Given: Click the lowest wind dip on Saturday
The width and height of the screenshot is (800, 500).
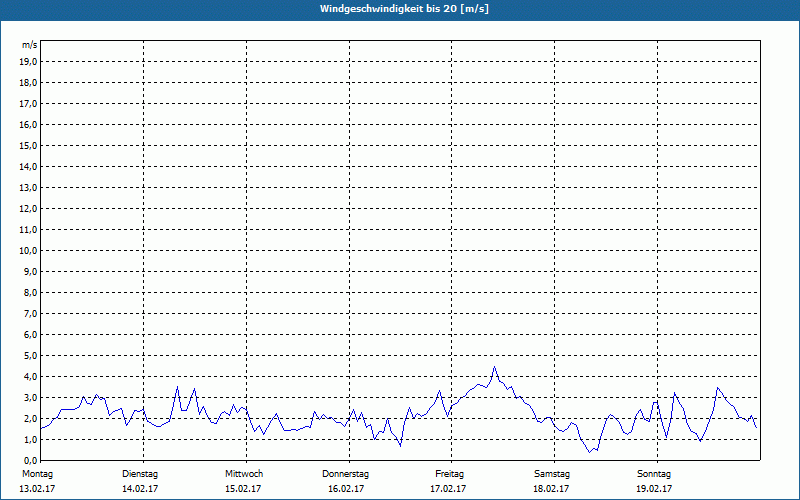Looking at the screenshot, I should (x=590, y=451).
